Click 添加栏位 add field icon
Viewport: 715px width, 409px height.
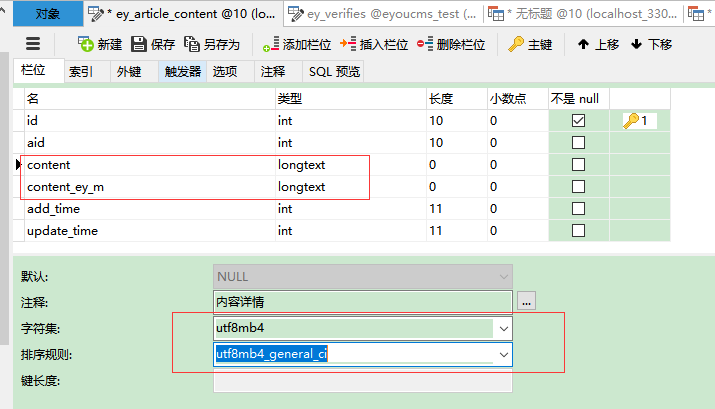[270, 45]
